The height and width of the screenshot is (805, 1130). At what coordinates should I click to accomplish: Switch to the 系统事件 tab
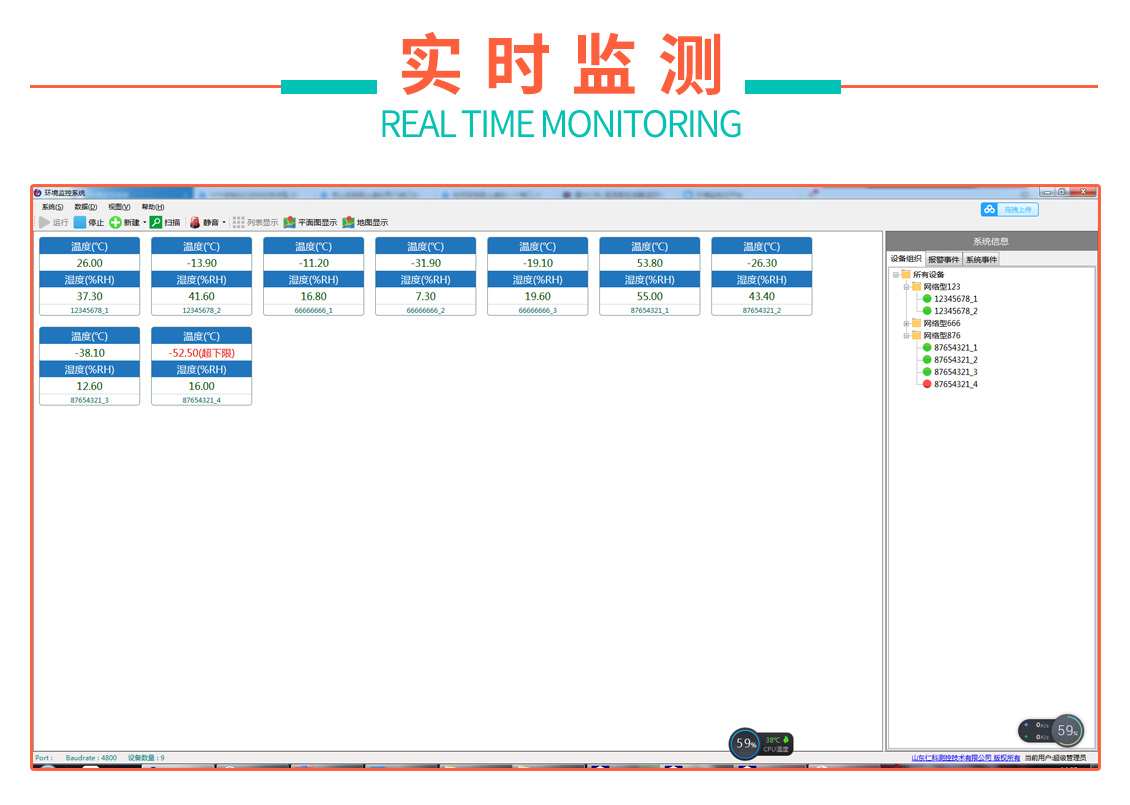click(x=981, y=260)
